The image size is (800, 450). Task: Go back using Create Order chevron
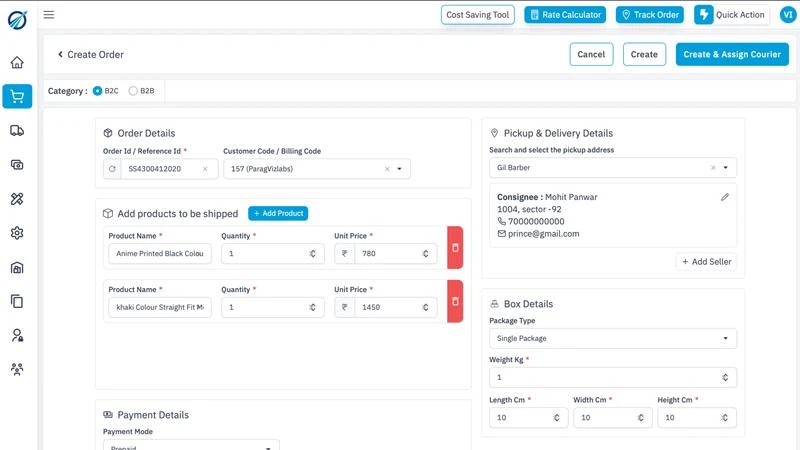(x=60, y=54)
